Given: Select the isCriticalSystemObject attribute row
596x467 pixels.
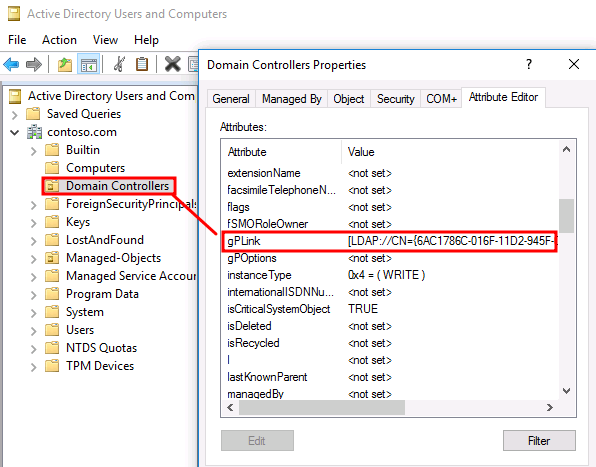Looking at the screenshot, I should (390, 309).
